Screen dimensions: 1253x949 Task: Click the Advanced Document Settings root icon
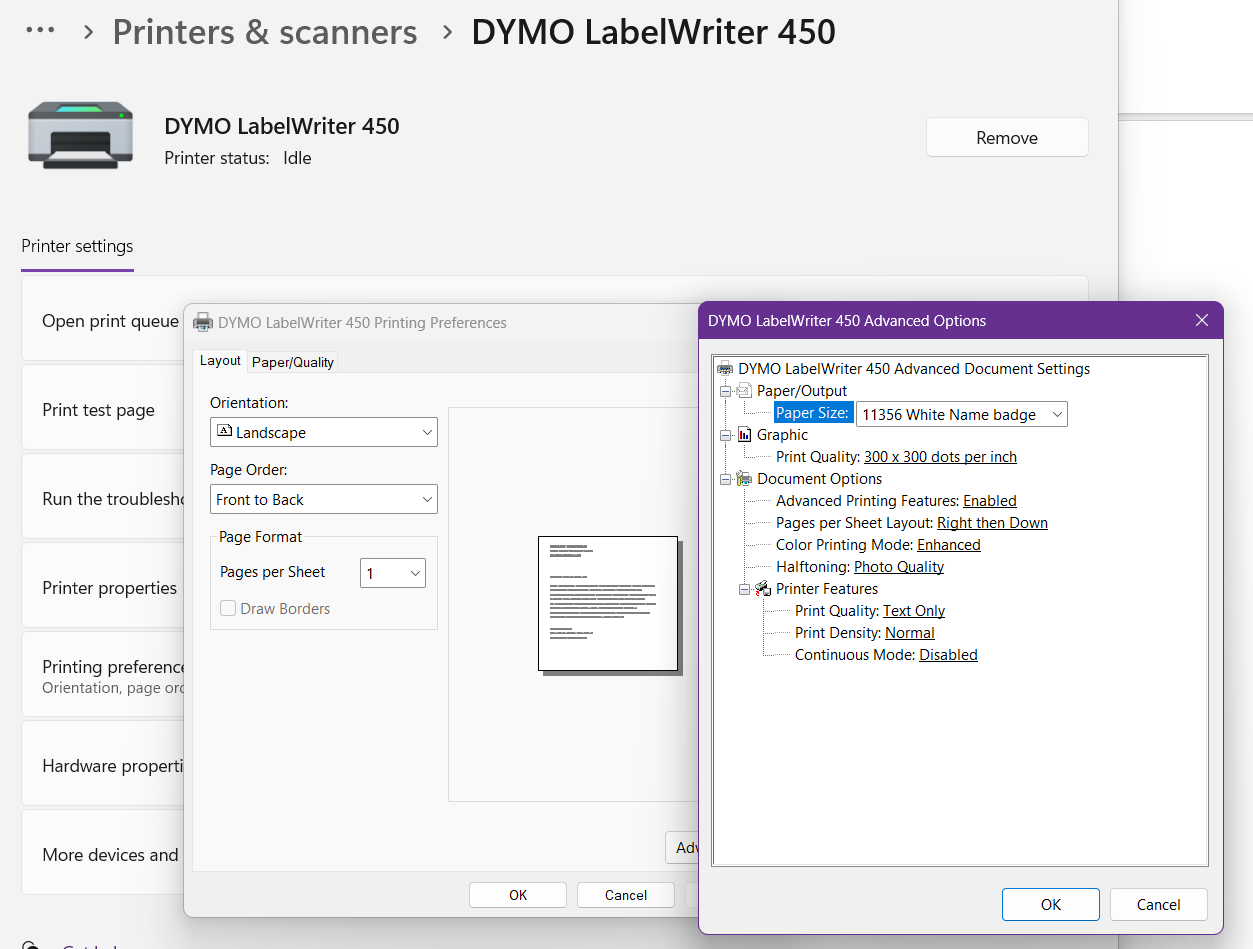tap(725, 369)
